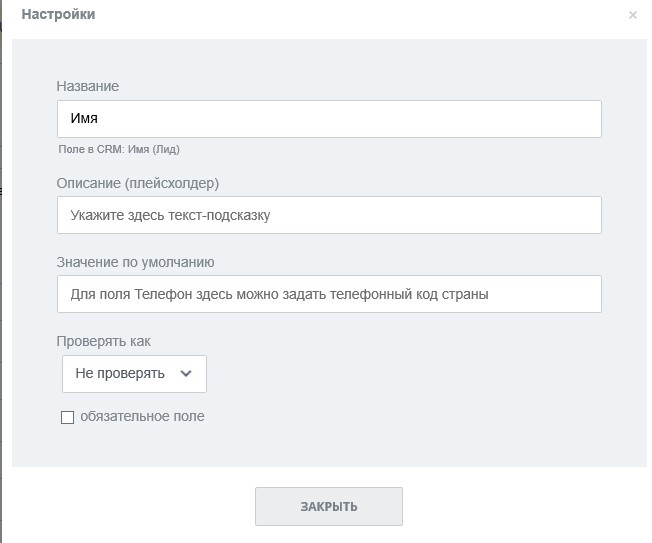
Task: Tick the обязательное поле checkbox
Action: [67, 417]
